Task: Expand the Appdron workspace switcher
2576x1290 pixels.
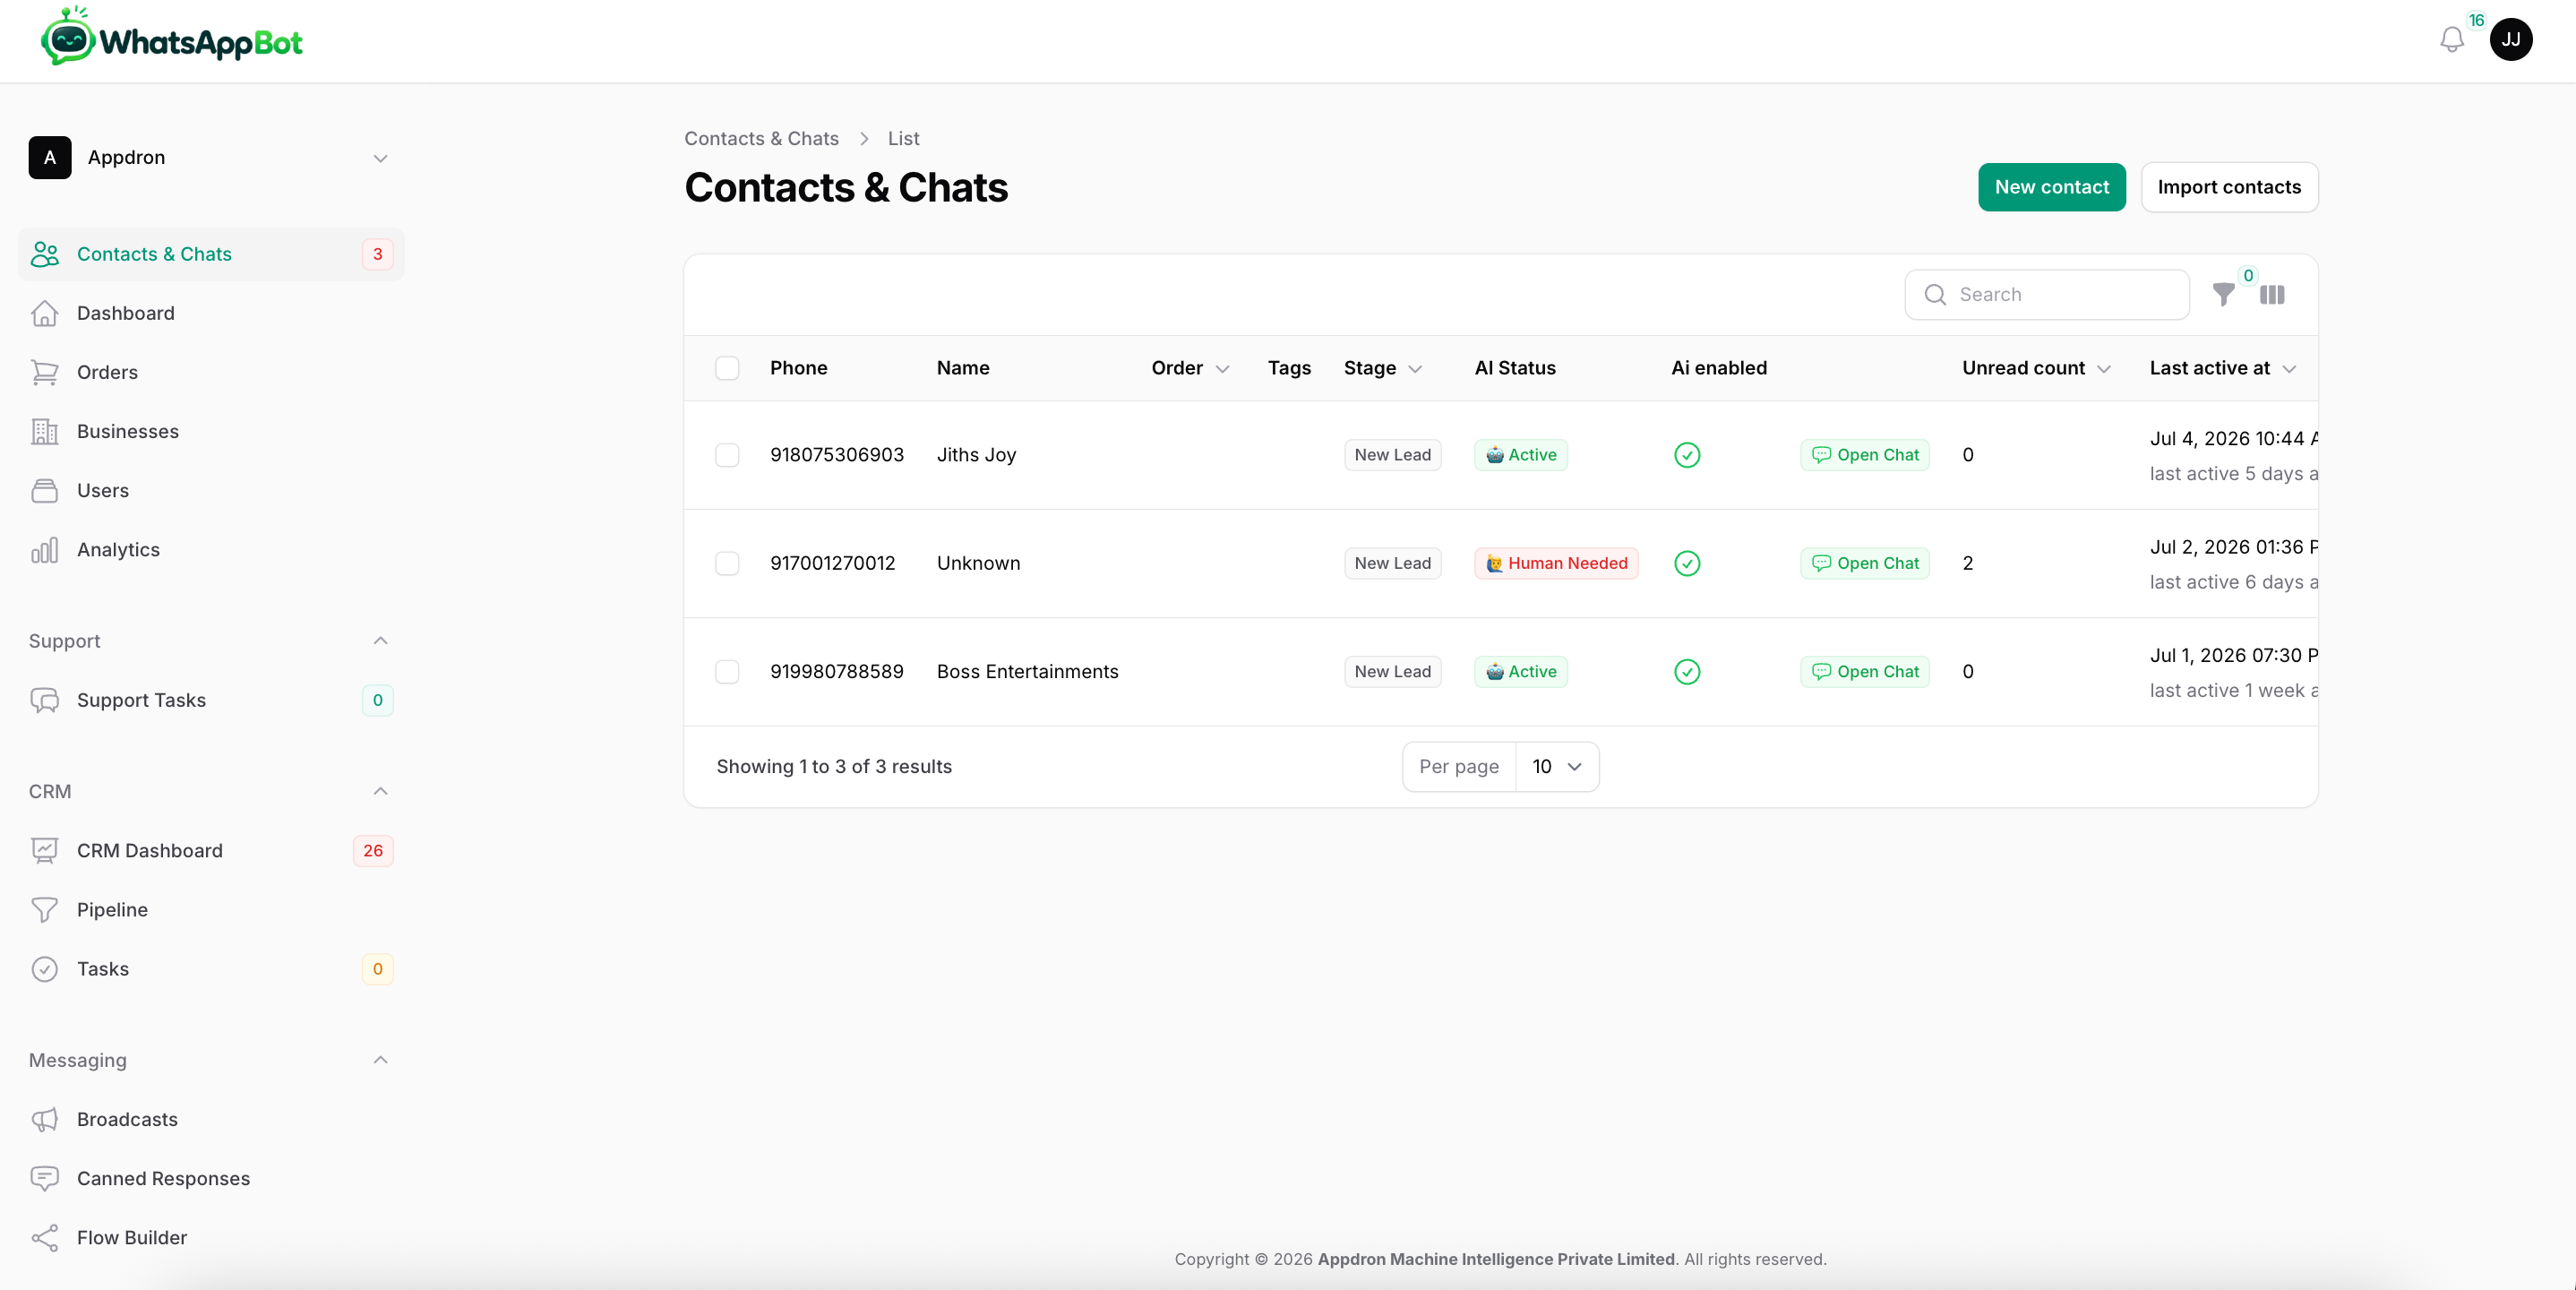Action: [x=210, y=158]
